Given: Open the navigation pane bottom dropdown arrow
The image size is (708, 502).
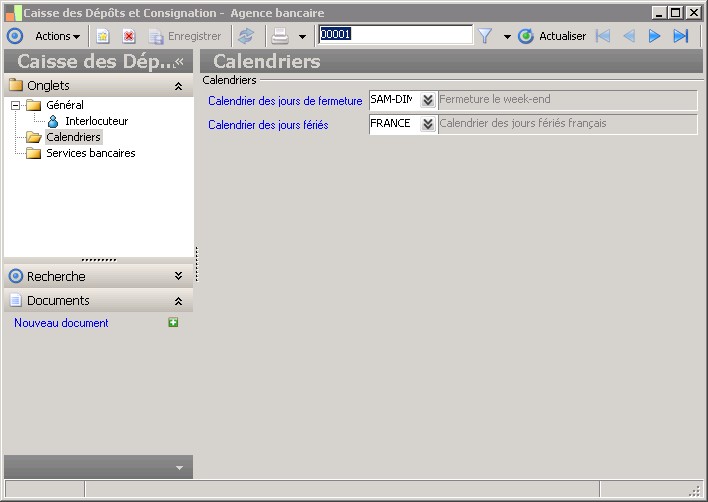Looking at the screenshot, I should 179,468.
